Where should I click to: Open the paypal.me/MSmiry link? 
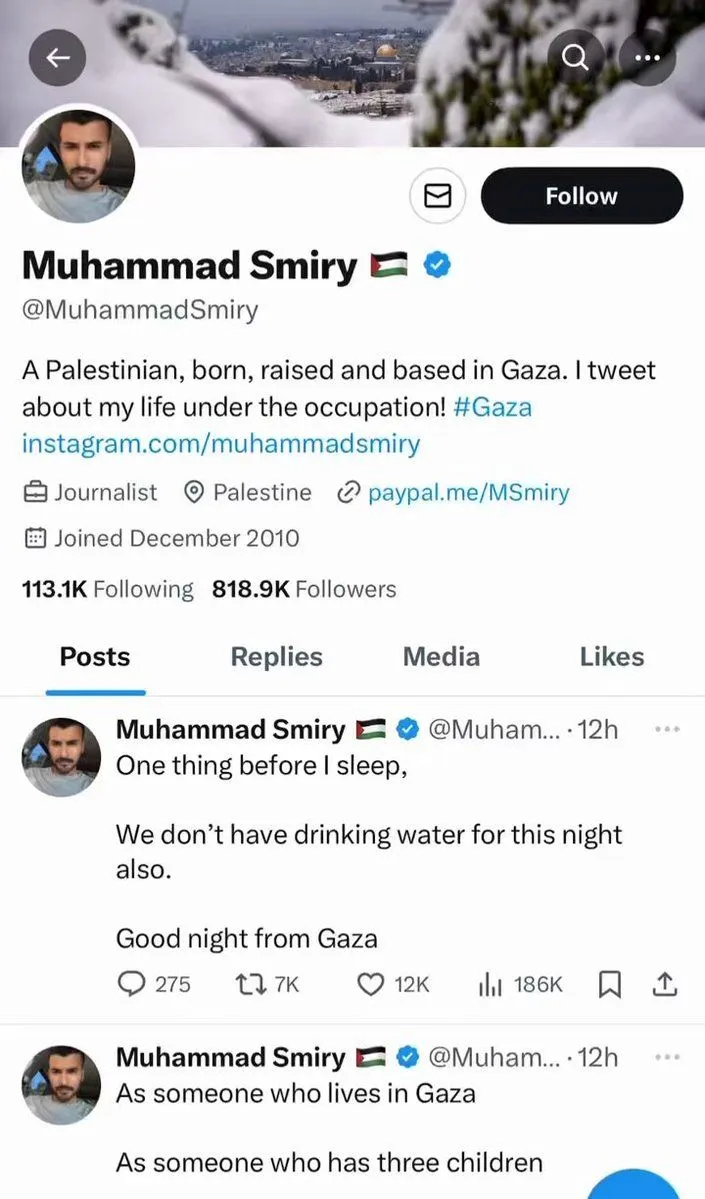[x=468, y=492]
